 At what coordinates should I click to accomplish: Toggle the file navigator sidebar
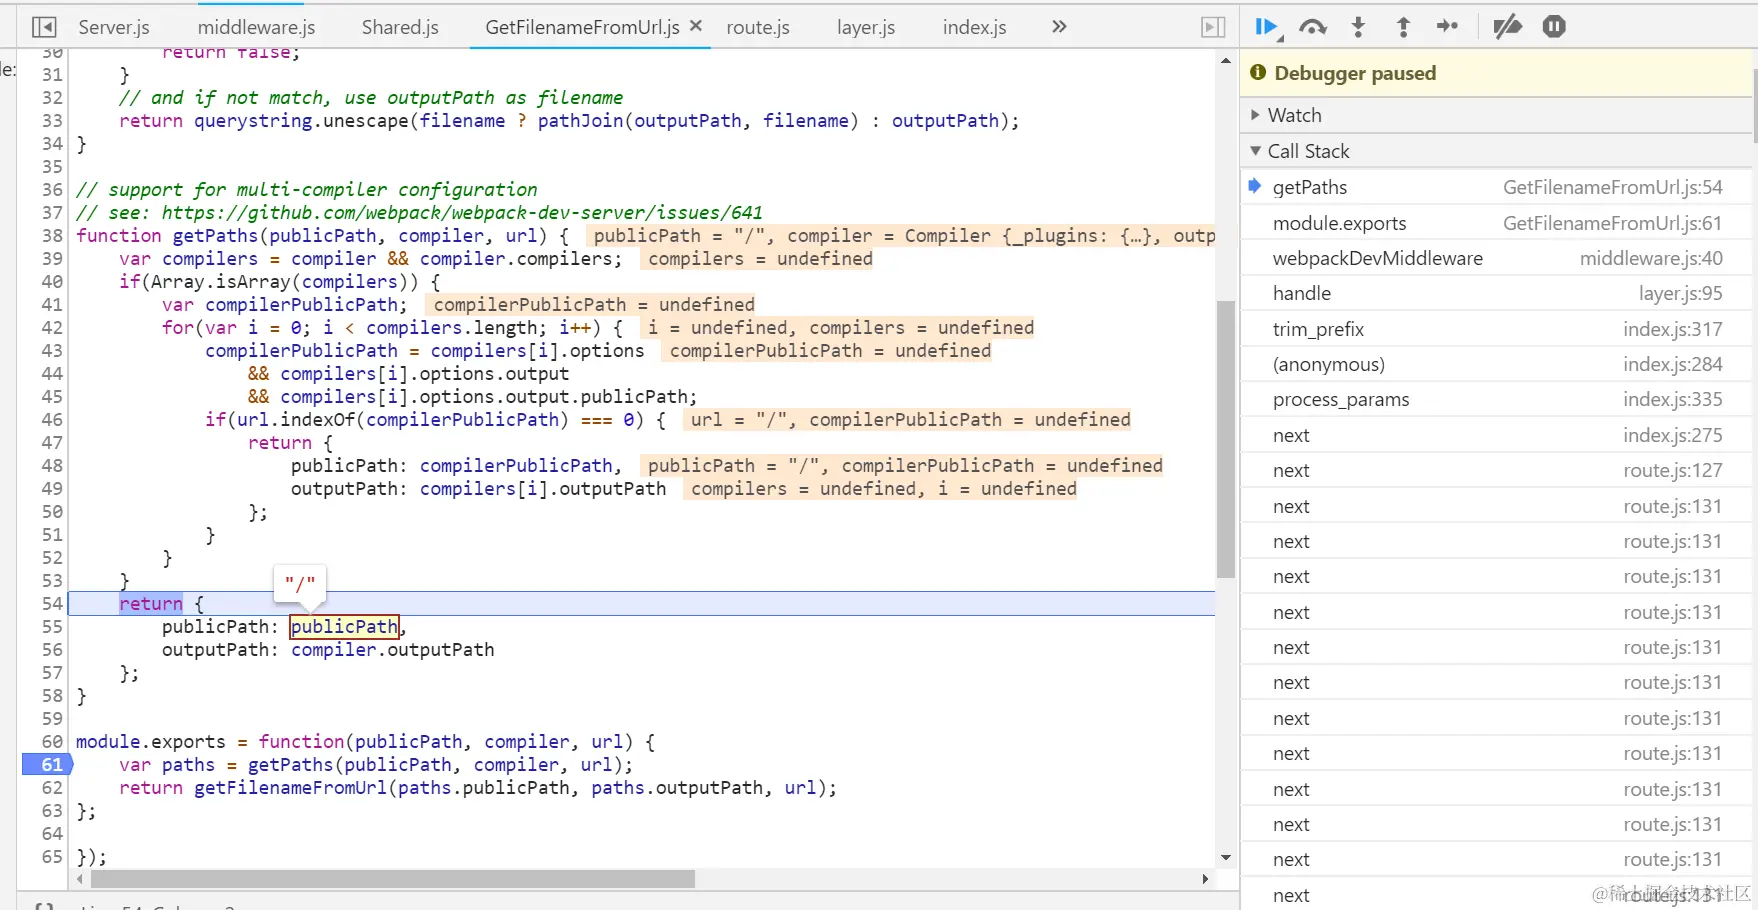(x=44, y=27)
